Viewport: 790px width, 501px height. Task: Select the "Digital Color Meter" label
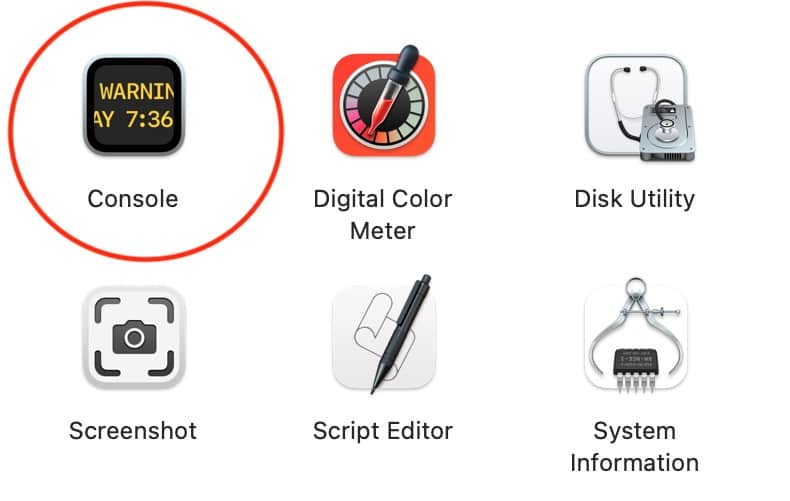point(383,215)
